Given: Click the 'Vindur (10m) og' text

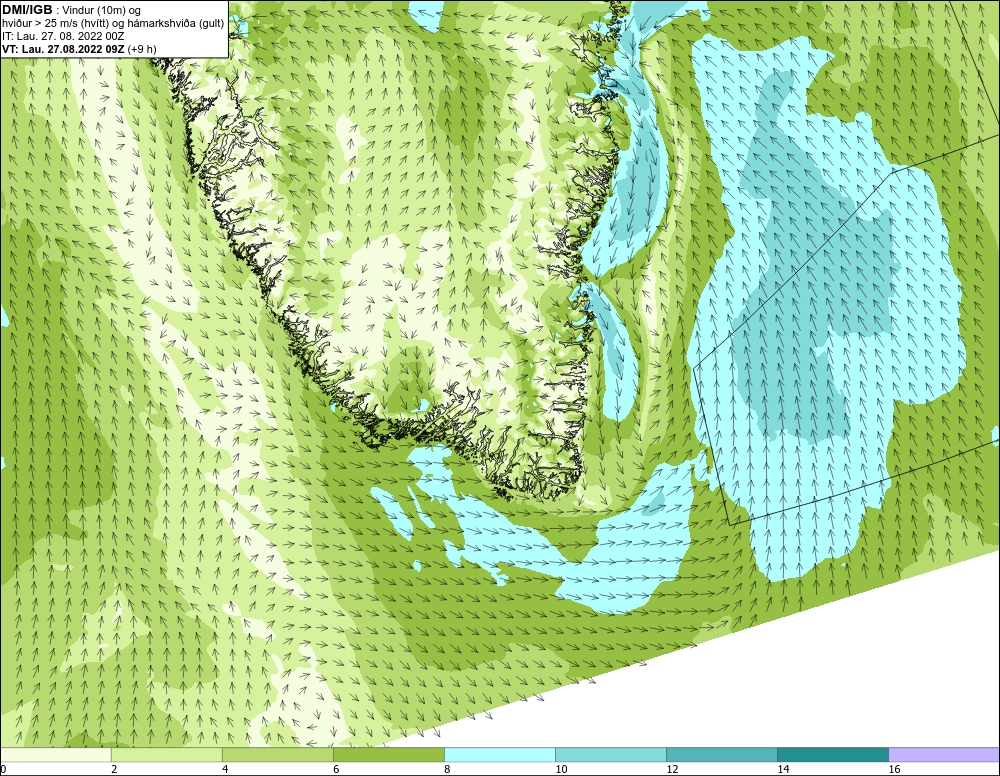Looking at the screenshot, I should pos(102,11).
